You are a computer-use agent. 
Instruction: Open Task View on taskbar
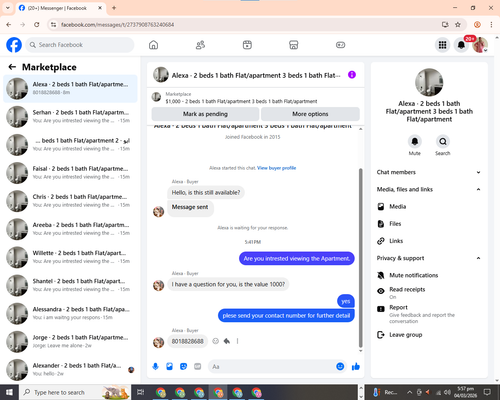pyautogui.click(x=140, y=392)
